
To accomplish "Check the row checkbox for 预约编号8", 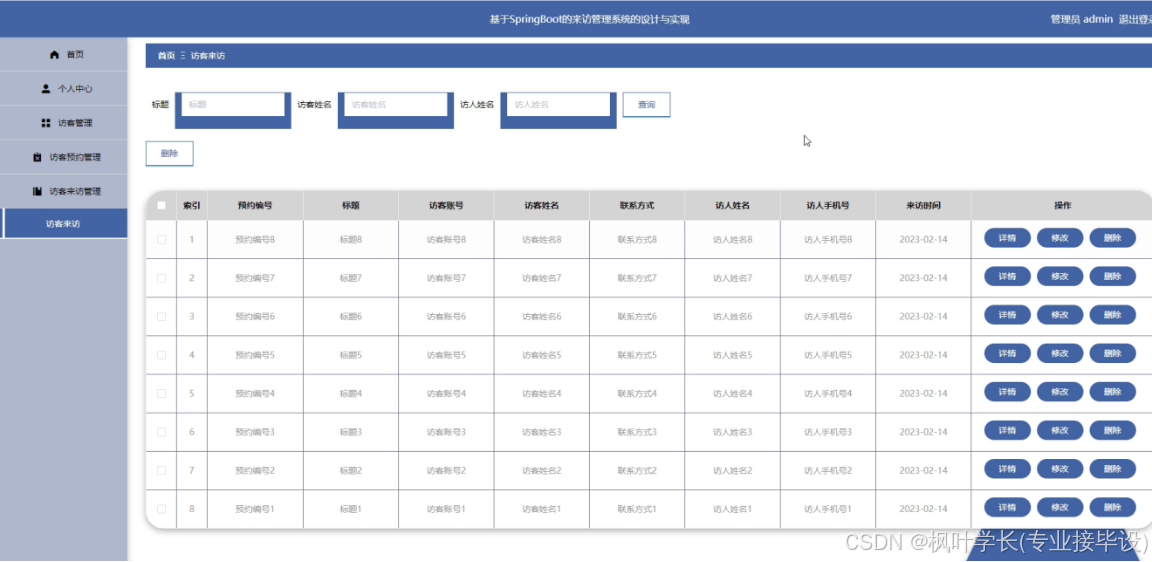I will pyautogui.click(x=162, y=239).
